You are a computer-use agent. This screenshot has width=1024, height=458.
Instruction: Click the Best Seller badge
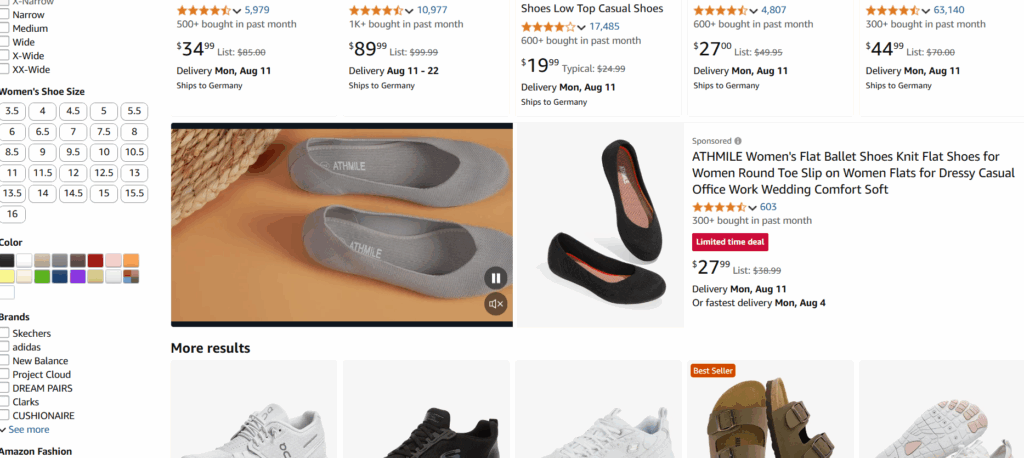coord(713,370)
